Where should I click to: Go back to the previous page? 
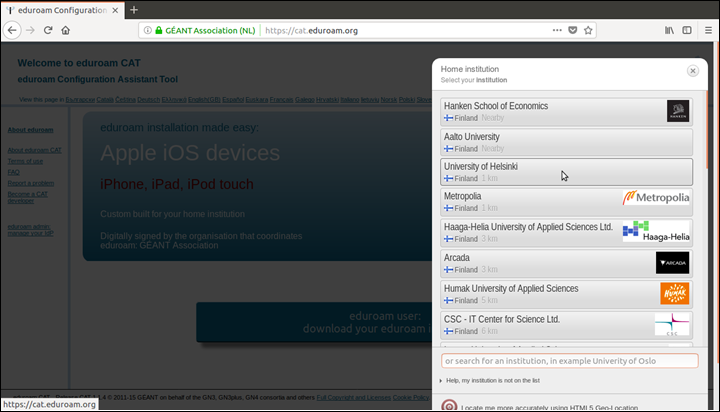[12, 30]
